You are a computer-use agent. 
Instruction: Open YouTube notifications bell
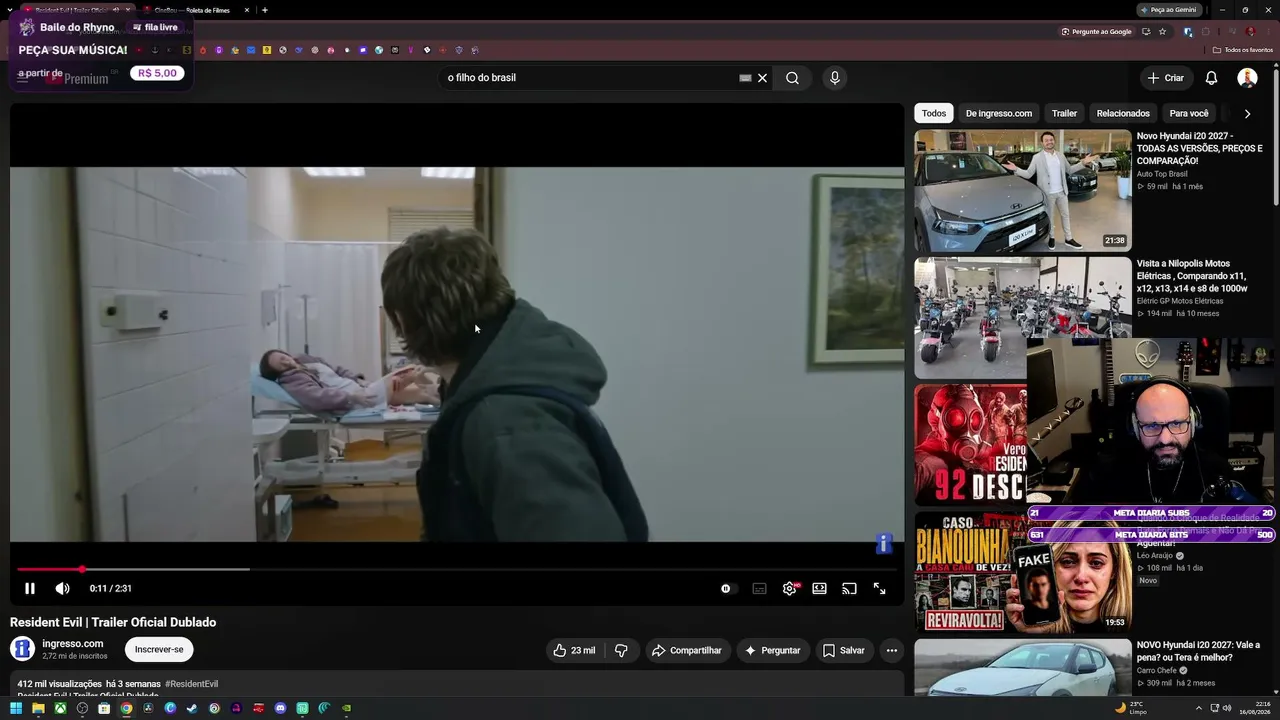click(x=1211, y=78)
